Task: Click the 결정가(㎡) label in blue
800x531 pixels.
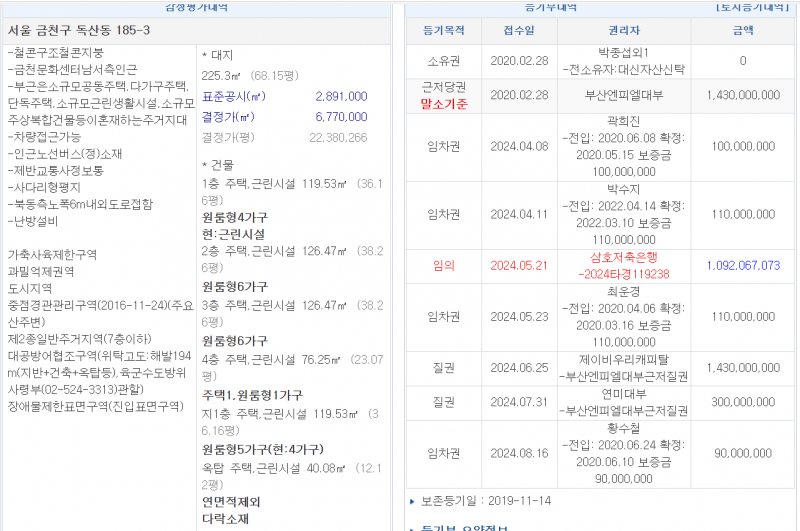Action: pyautogui.click(x=228, y=117)
